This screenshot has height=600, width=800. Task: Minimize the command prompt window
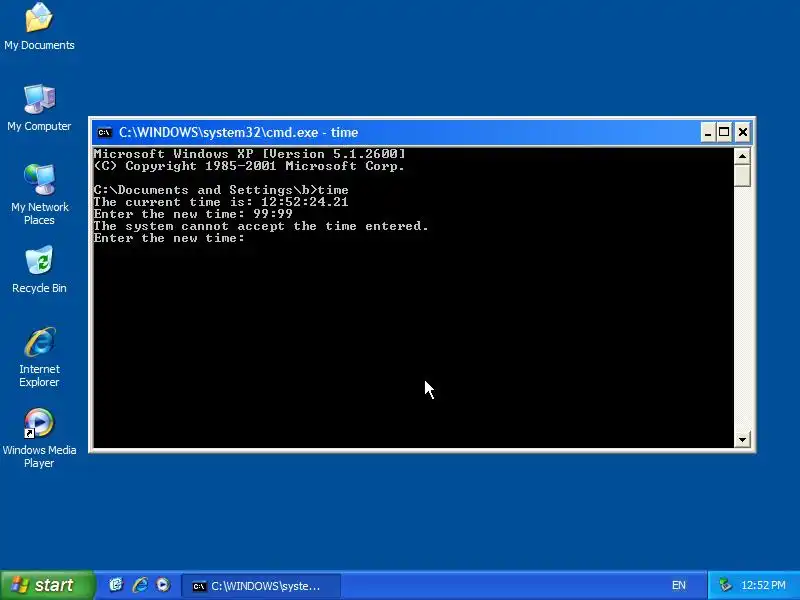coord(707,133)
